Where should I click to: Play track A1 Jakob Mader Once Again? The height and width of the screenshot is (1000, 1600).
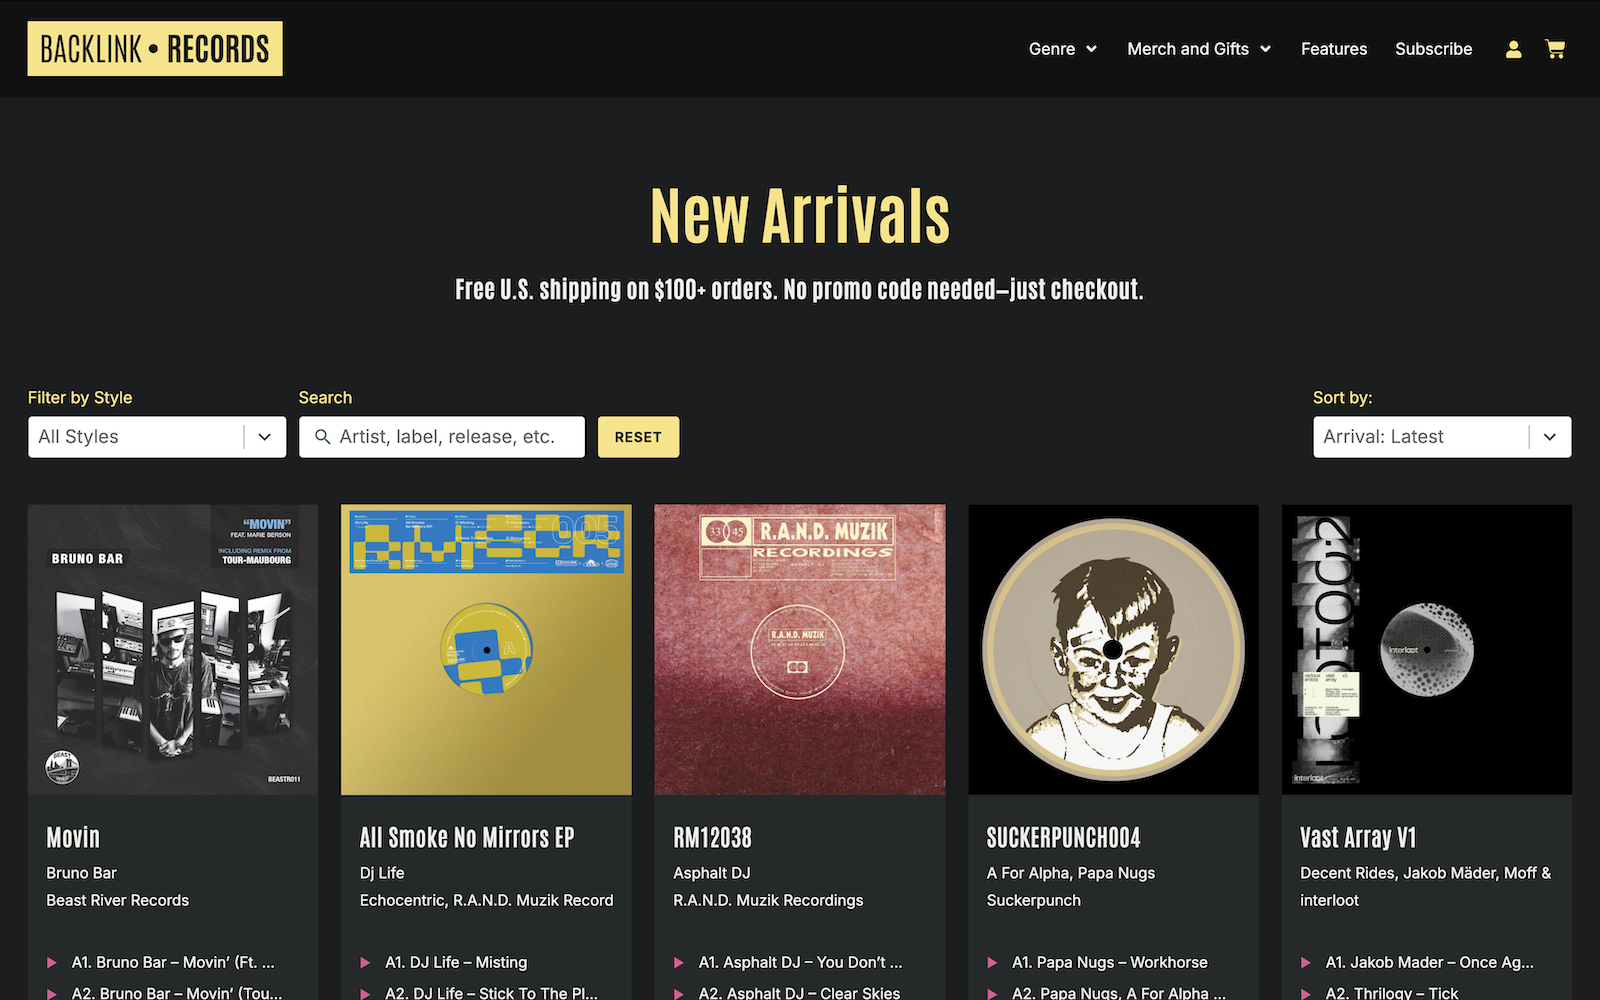[x=1306, y=962]
